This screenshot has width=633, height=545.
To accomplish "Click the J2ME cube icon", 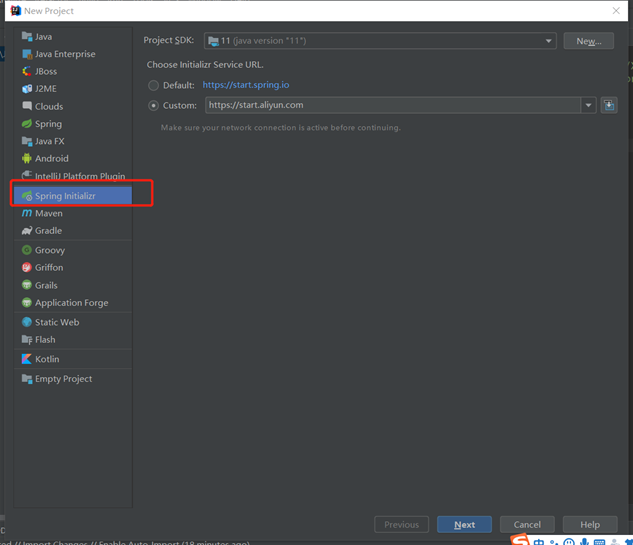I will (x=27, y=89).
